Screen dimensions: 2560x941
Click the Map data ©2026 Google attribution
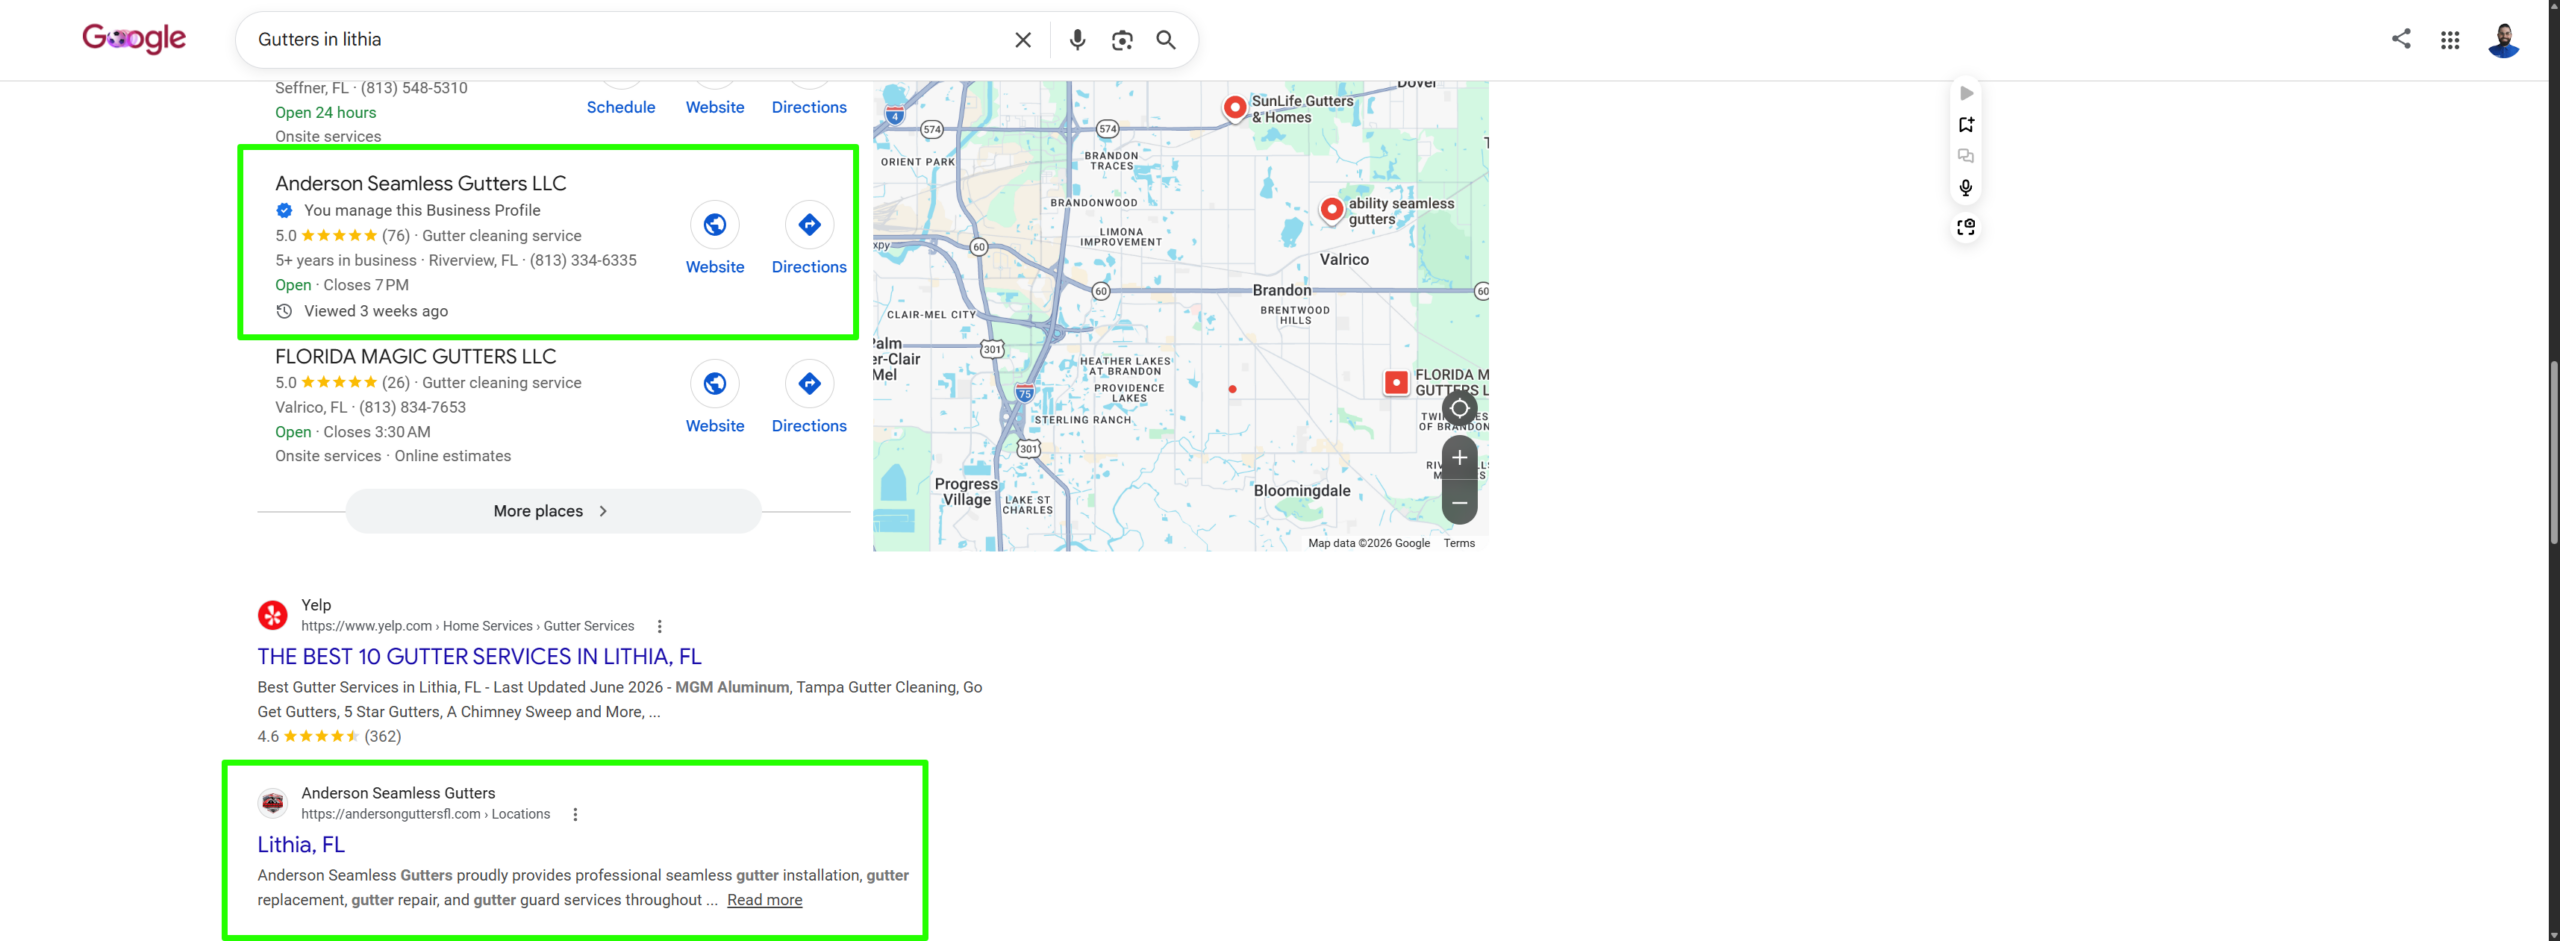coord(1369,543)
